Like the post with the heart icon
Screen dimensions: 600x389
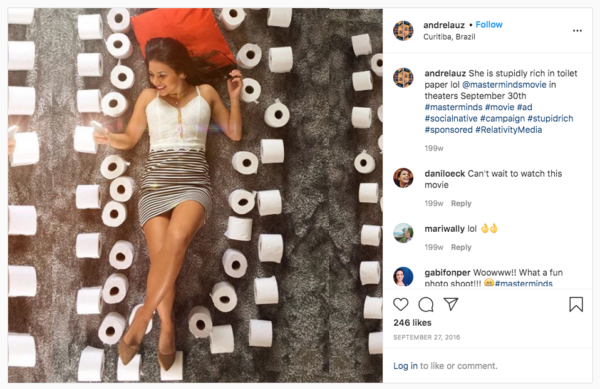click(401, 304)
